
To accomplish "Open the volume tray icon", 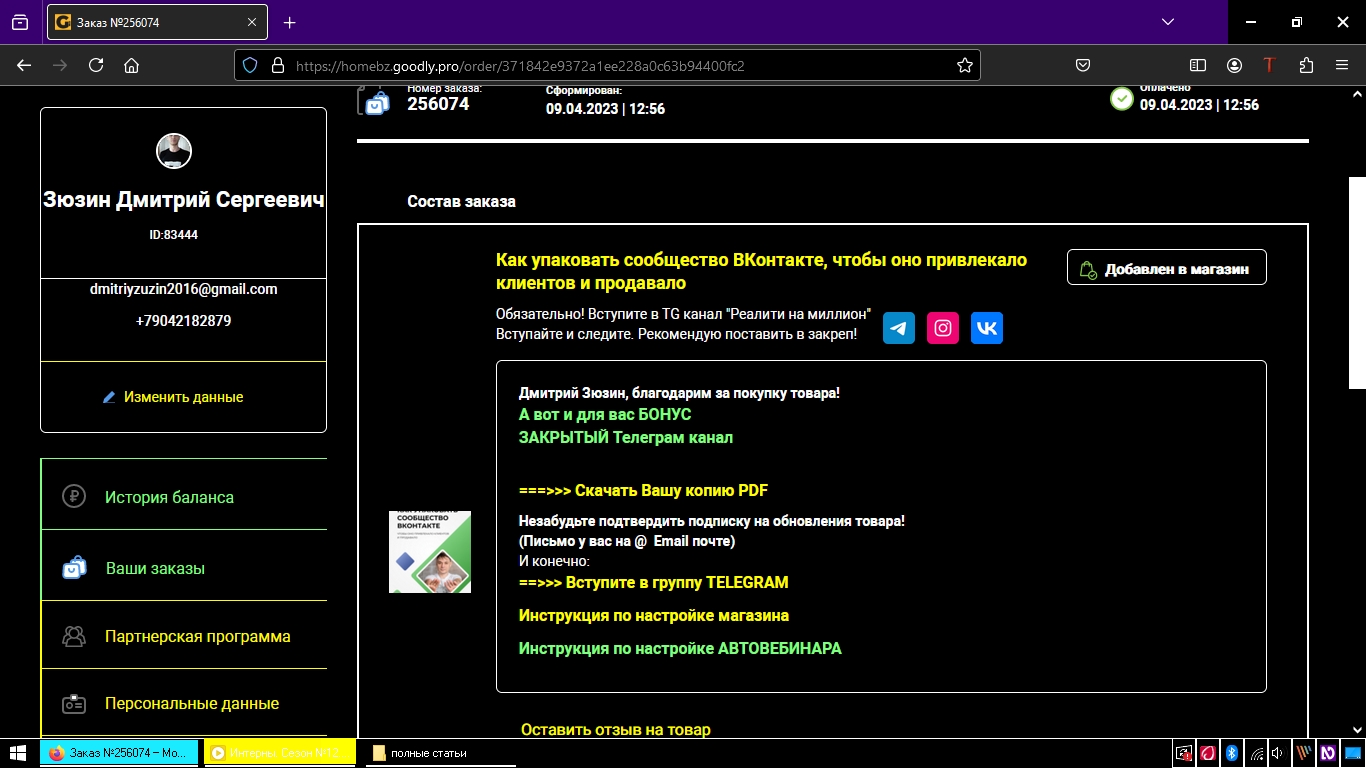I will [x=1278, y=753].
